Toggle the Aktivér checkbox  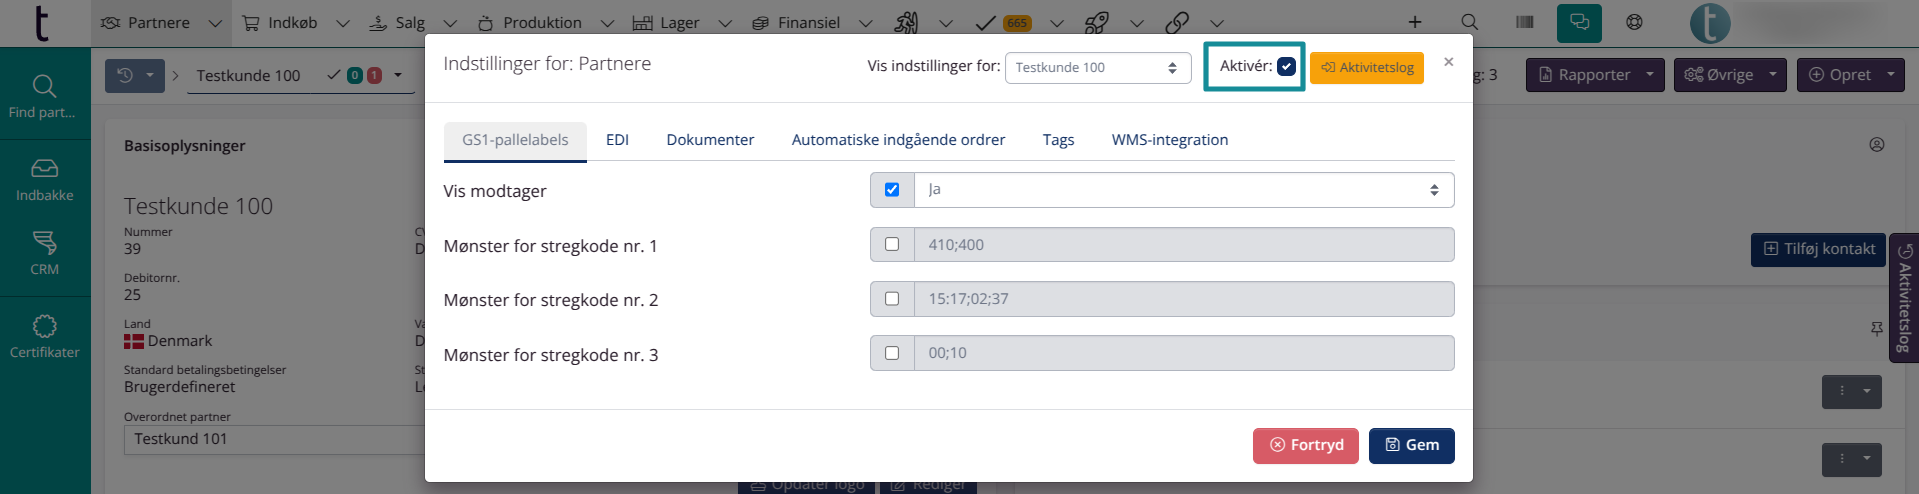point(1286,66)
